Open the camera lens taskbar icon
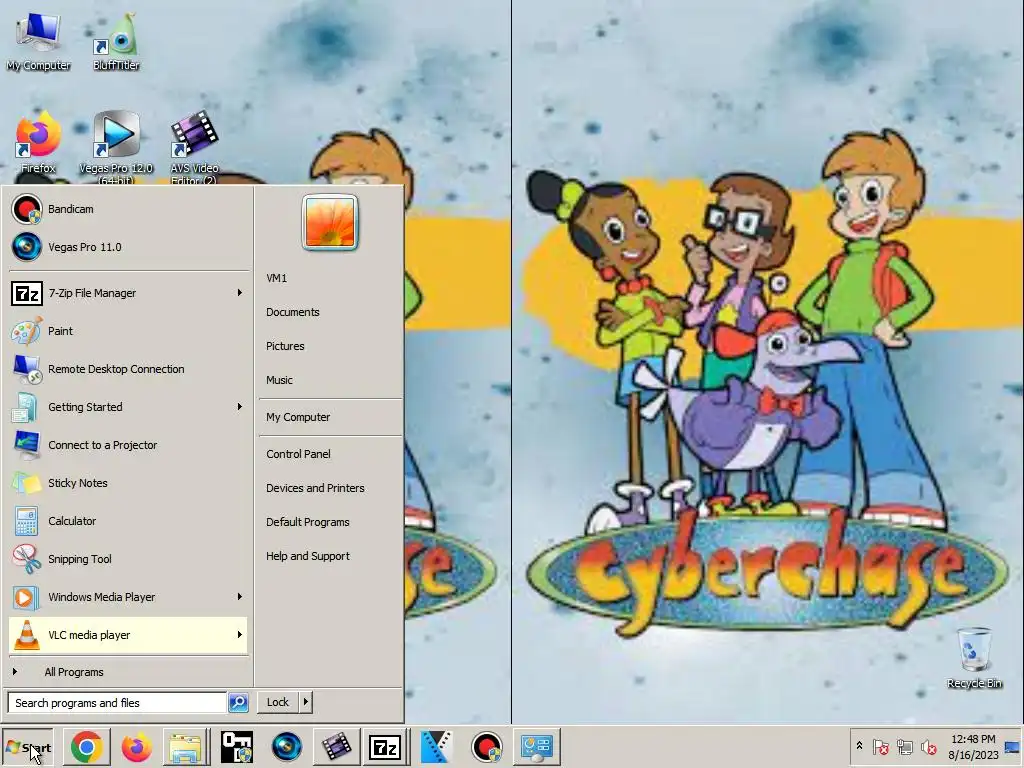Image resolution: width=1024 pixels, height=768 pixels. 286,747
